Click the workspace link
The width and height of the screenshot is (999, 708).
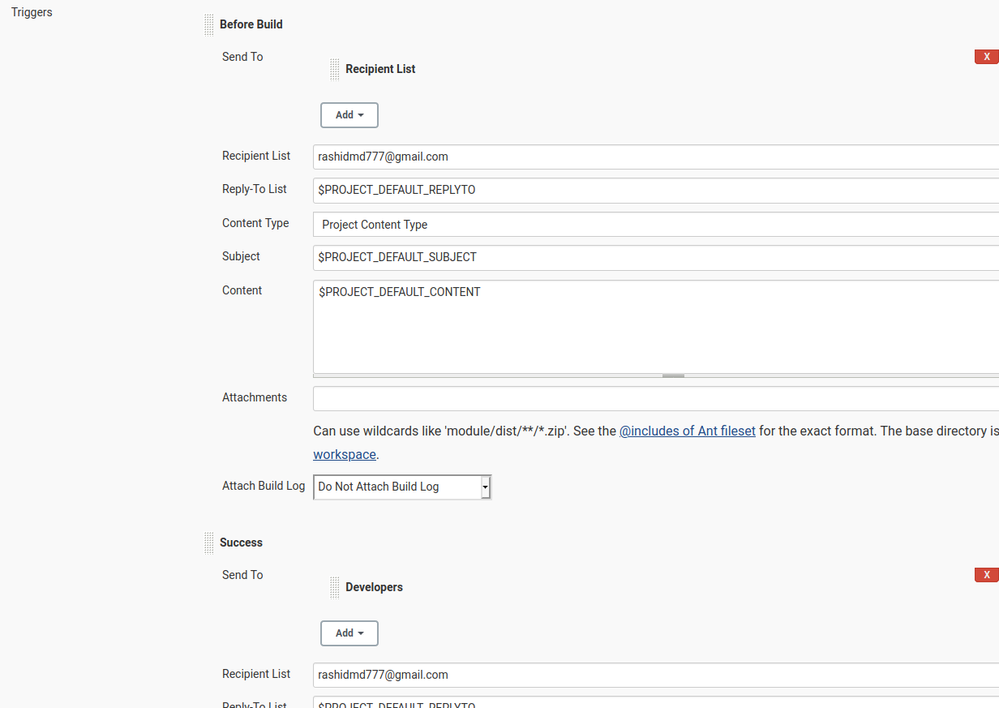[x=344, y=454]
